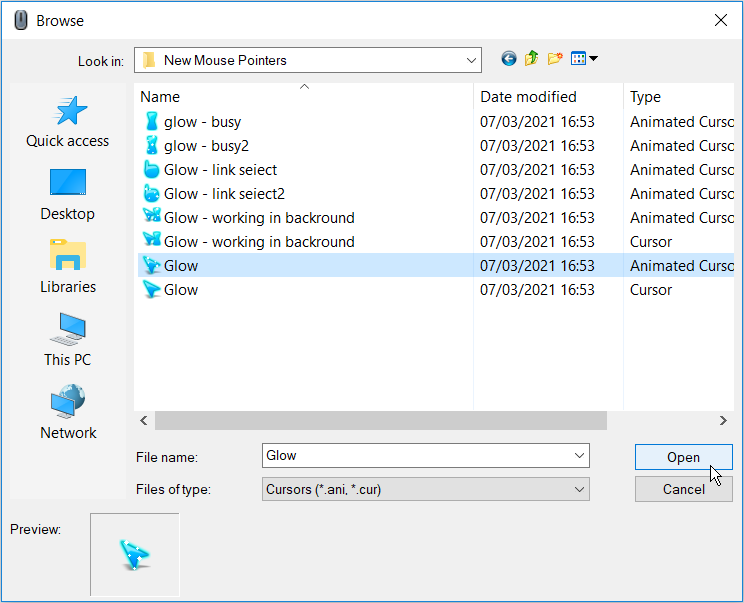Click the Open button
The width and height of the screenshot is (744, 603).
(684, 457)
